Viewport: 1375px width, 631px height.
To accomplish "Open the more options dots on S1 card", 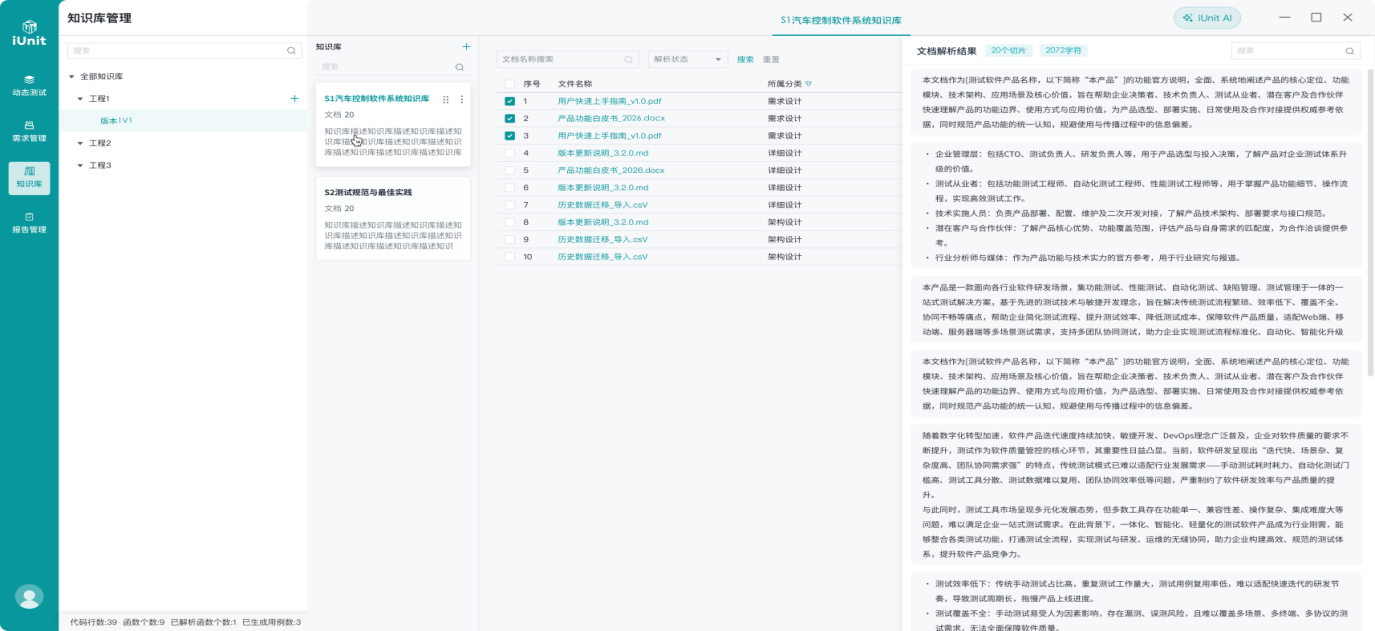I will [461, 99].
